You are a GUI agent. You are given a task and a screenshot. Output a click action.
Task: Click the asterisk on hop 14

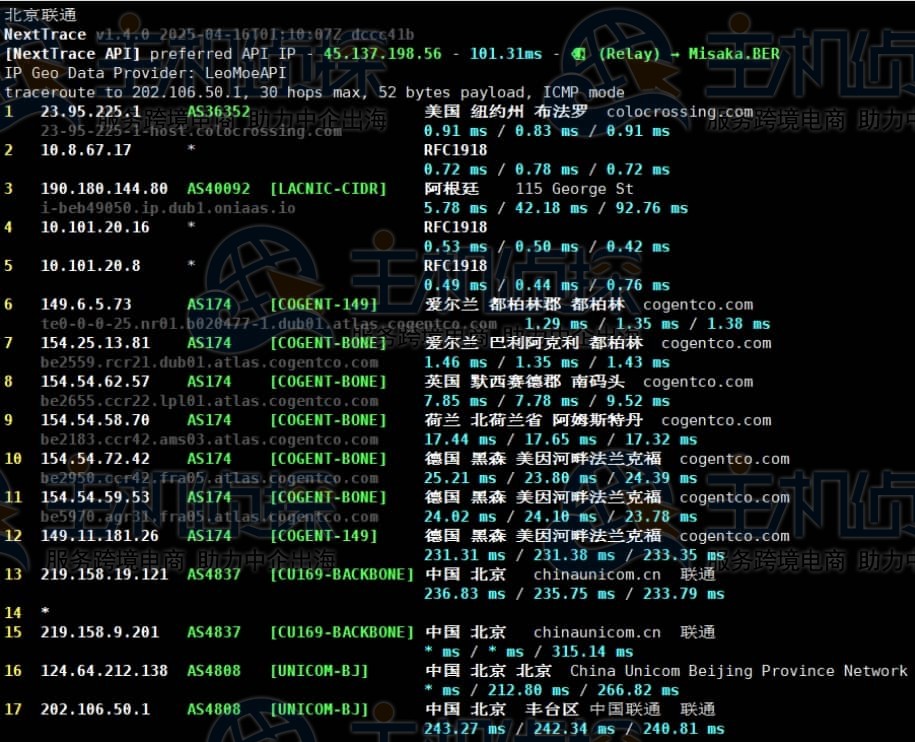coord(45,612)
